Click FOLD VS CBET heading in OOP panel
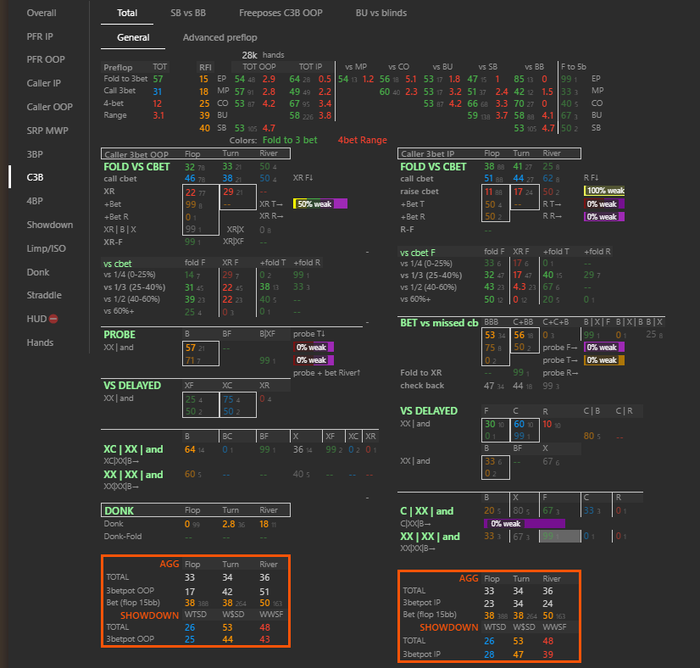 coord(137,167)
